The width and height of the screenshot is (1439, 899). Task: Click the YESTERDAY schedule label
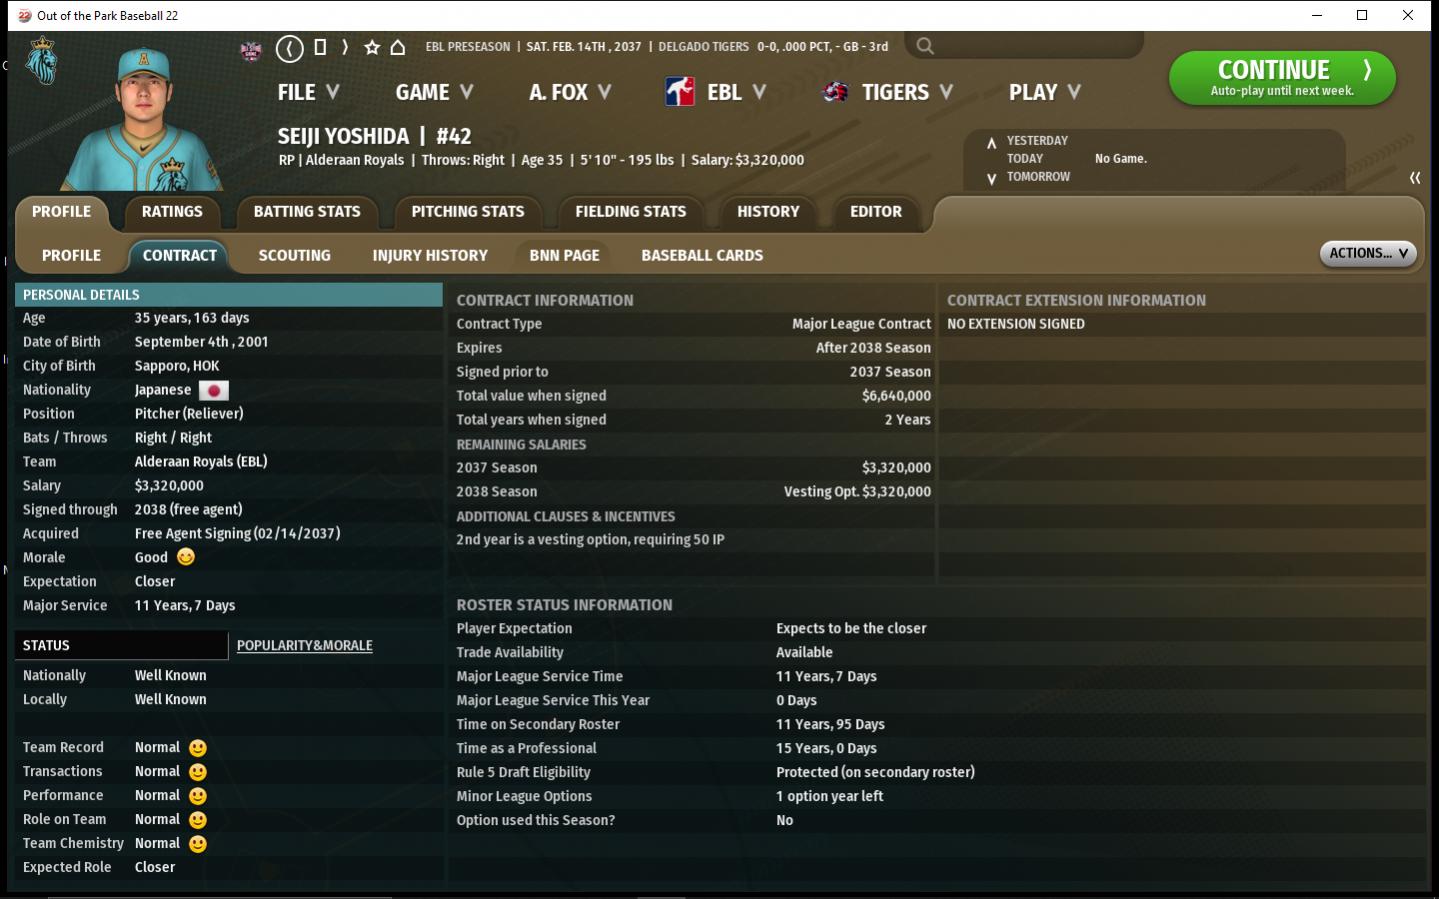point(1037,141)
